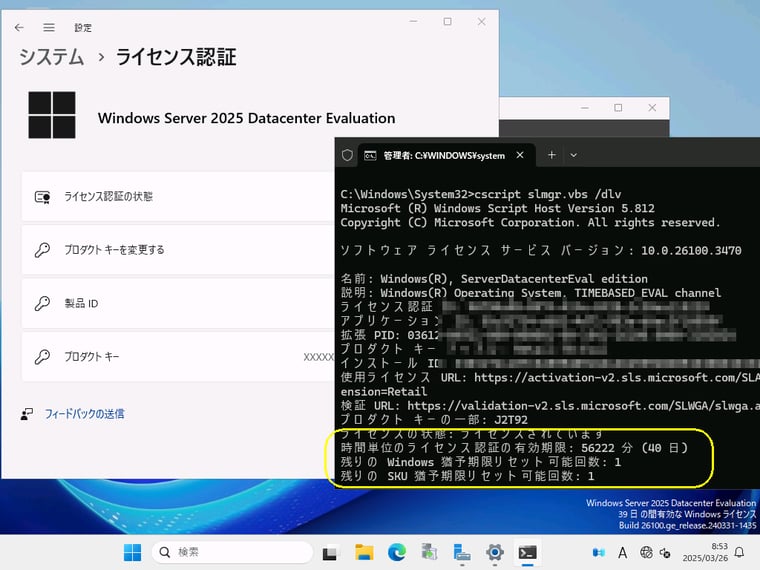Add a new terminal tab
The width and height of the screenshot is (760, 570).
[x=551, y=156]
